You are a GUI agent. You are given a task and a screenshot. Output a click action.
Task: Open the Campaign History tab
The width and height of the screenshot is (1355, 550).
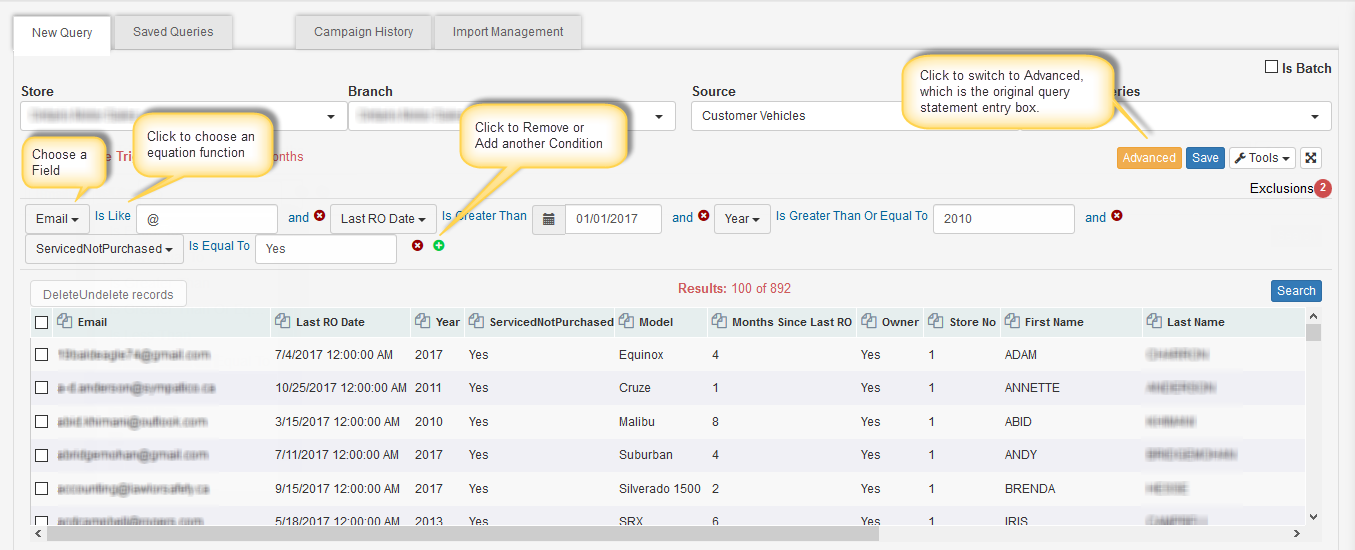coord(363,32)
